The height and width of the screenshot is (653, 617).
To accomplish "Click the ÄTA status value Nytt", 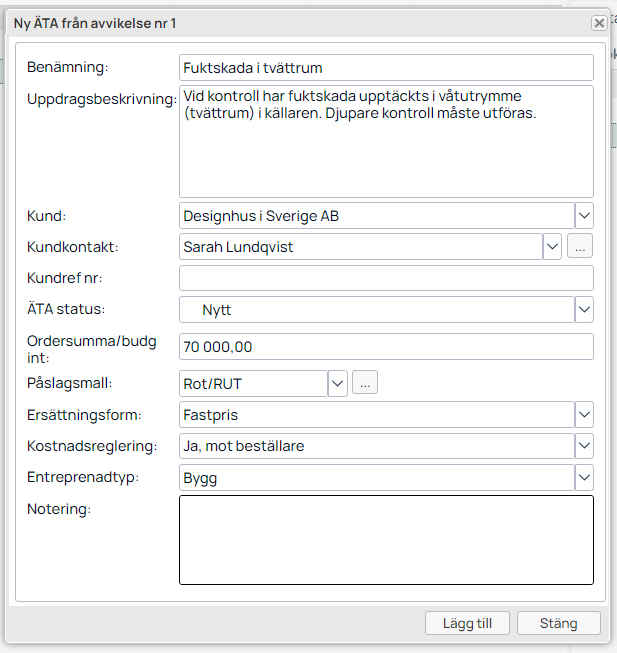I will (377, 309).
